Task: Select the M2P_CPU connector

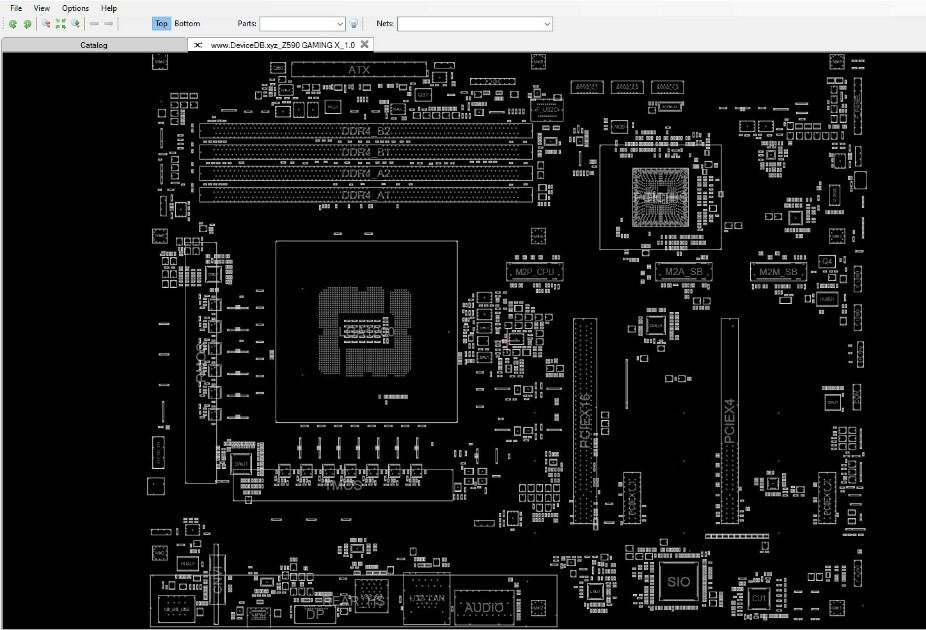Action: tap(534, 272)
